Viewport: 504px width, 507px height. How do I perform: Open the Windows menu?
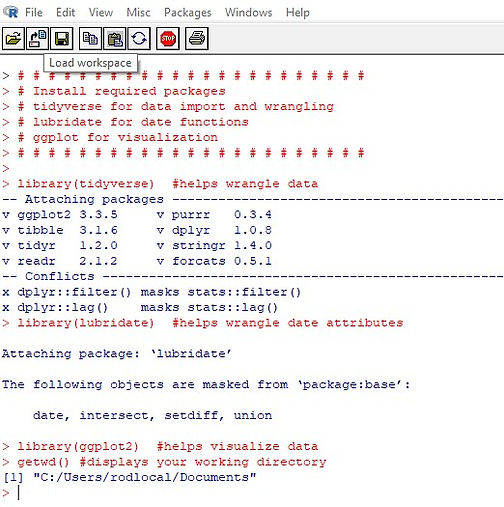tap(249, 13)
